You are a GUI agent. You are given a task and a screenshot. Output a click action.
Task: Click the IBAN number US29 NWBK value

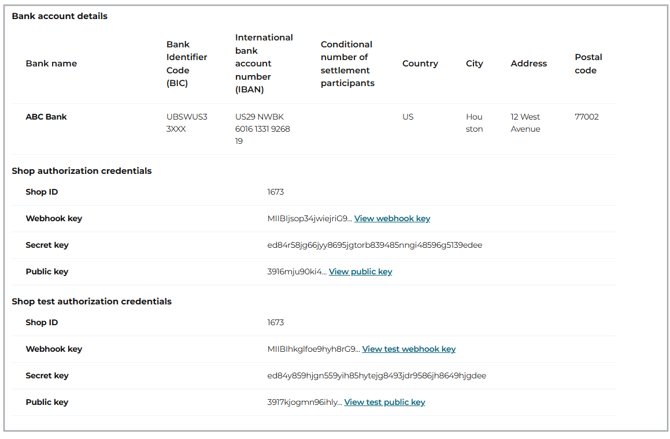tap(262, 129)
